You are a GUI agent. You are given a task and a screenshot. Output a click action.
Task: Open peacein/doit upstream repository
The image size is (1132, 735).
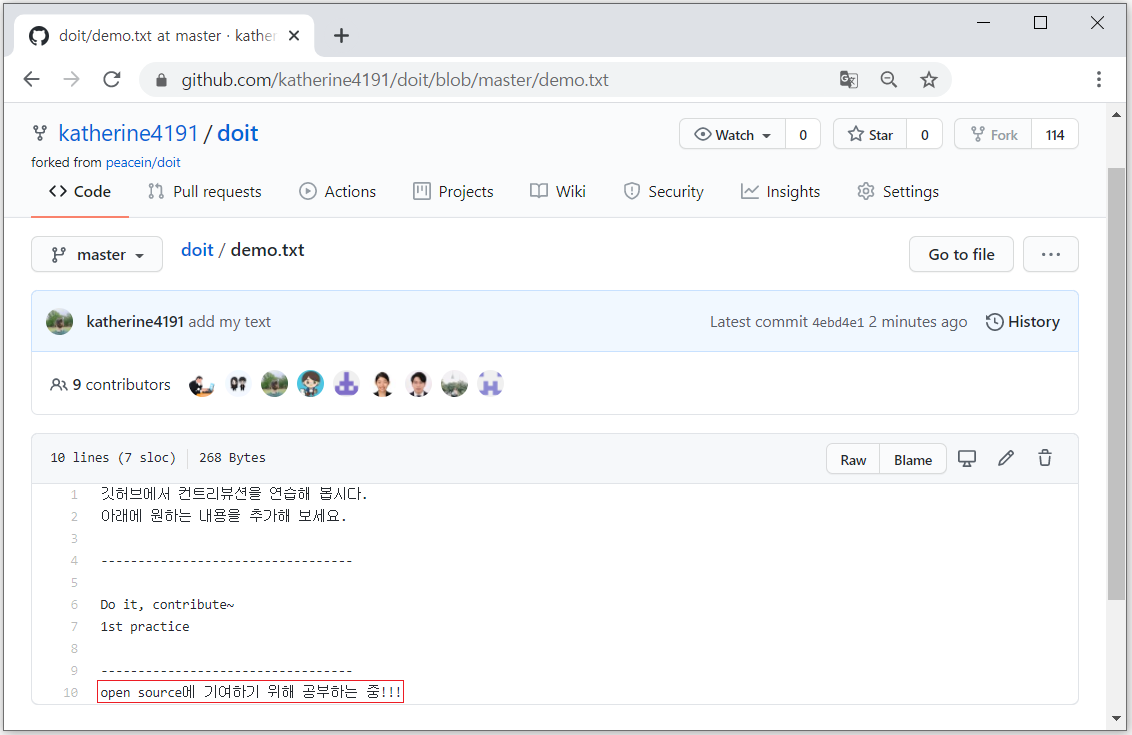point(143,162)
